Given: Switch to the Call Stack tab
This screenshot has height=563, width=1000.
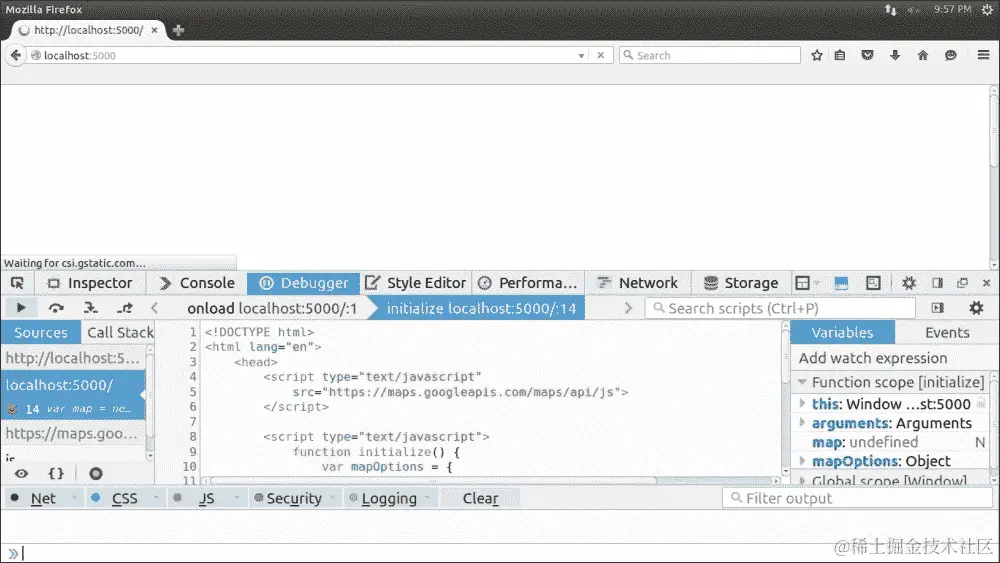Looking at the screenshot, I should pos(119,332).
